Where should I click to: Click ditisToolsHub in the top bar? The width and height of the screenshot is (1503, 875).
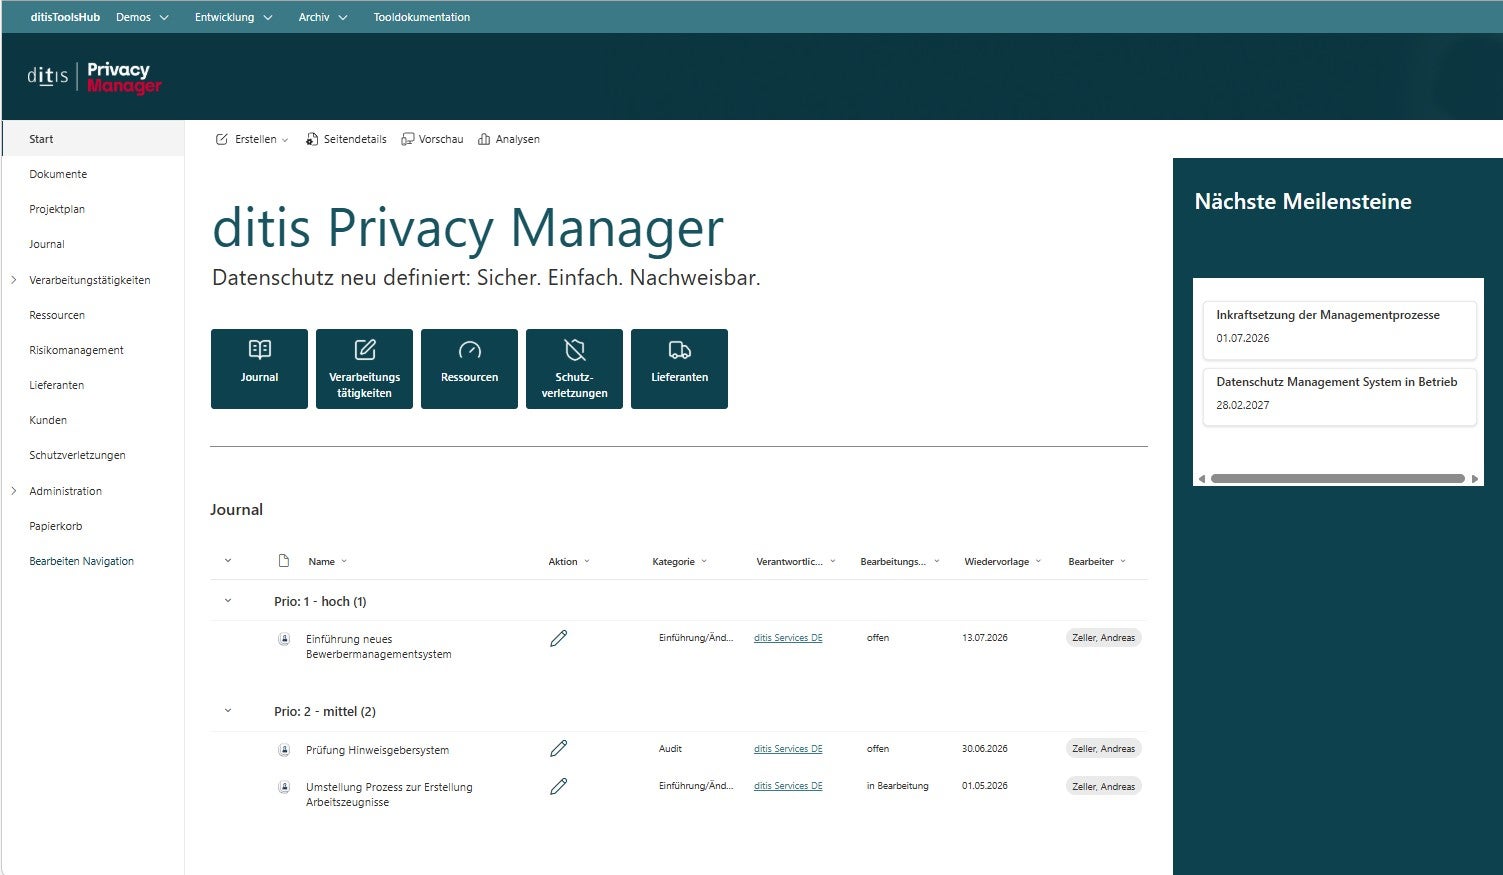(x=65, y=17)
